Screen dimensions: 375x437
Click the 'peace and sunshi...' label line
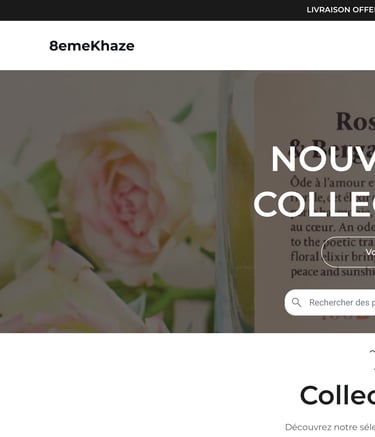pos(333,272)
